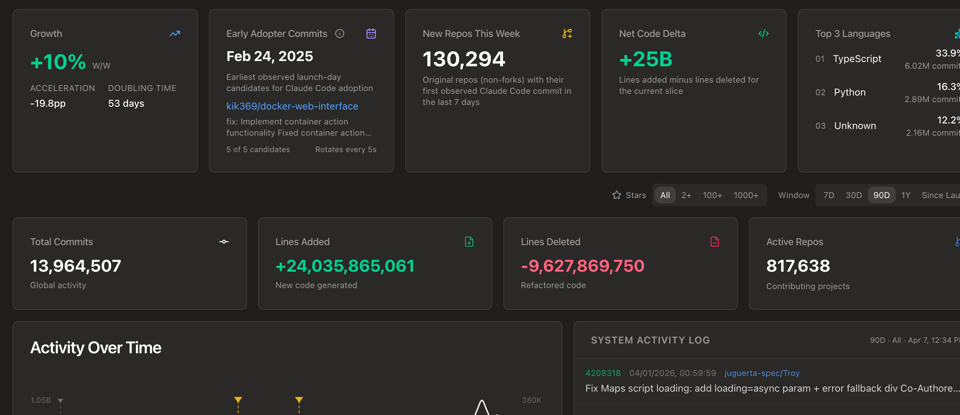Click the 817,638 active repos value
Screen dimensions: 960x415
pyautogui.click(x=798, y=266)
